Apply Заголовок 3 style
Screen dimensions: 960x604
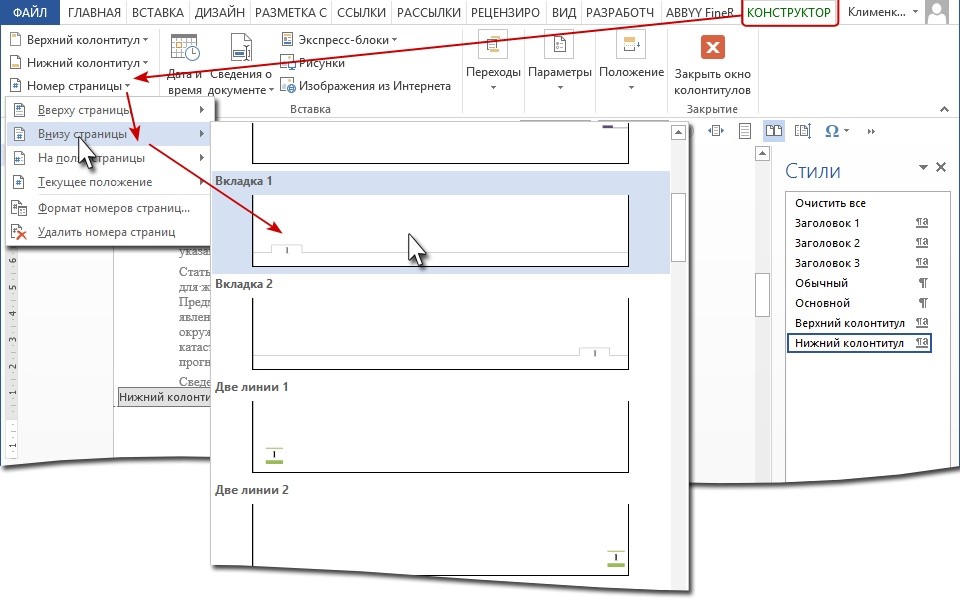click(x=860, y=263)
